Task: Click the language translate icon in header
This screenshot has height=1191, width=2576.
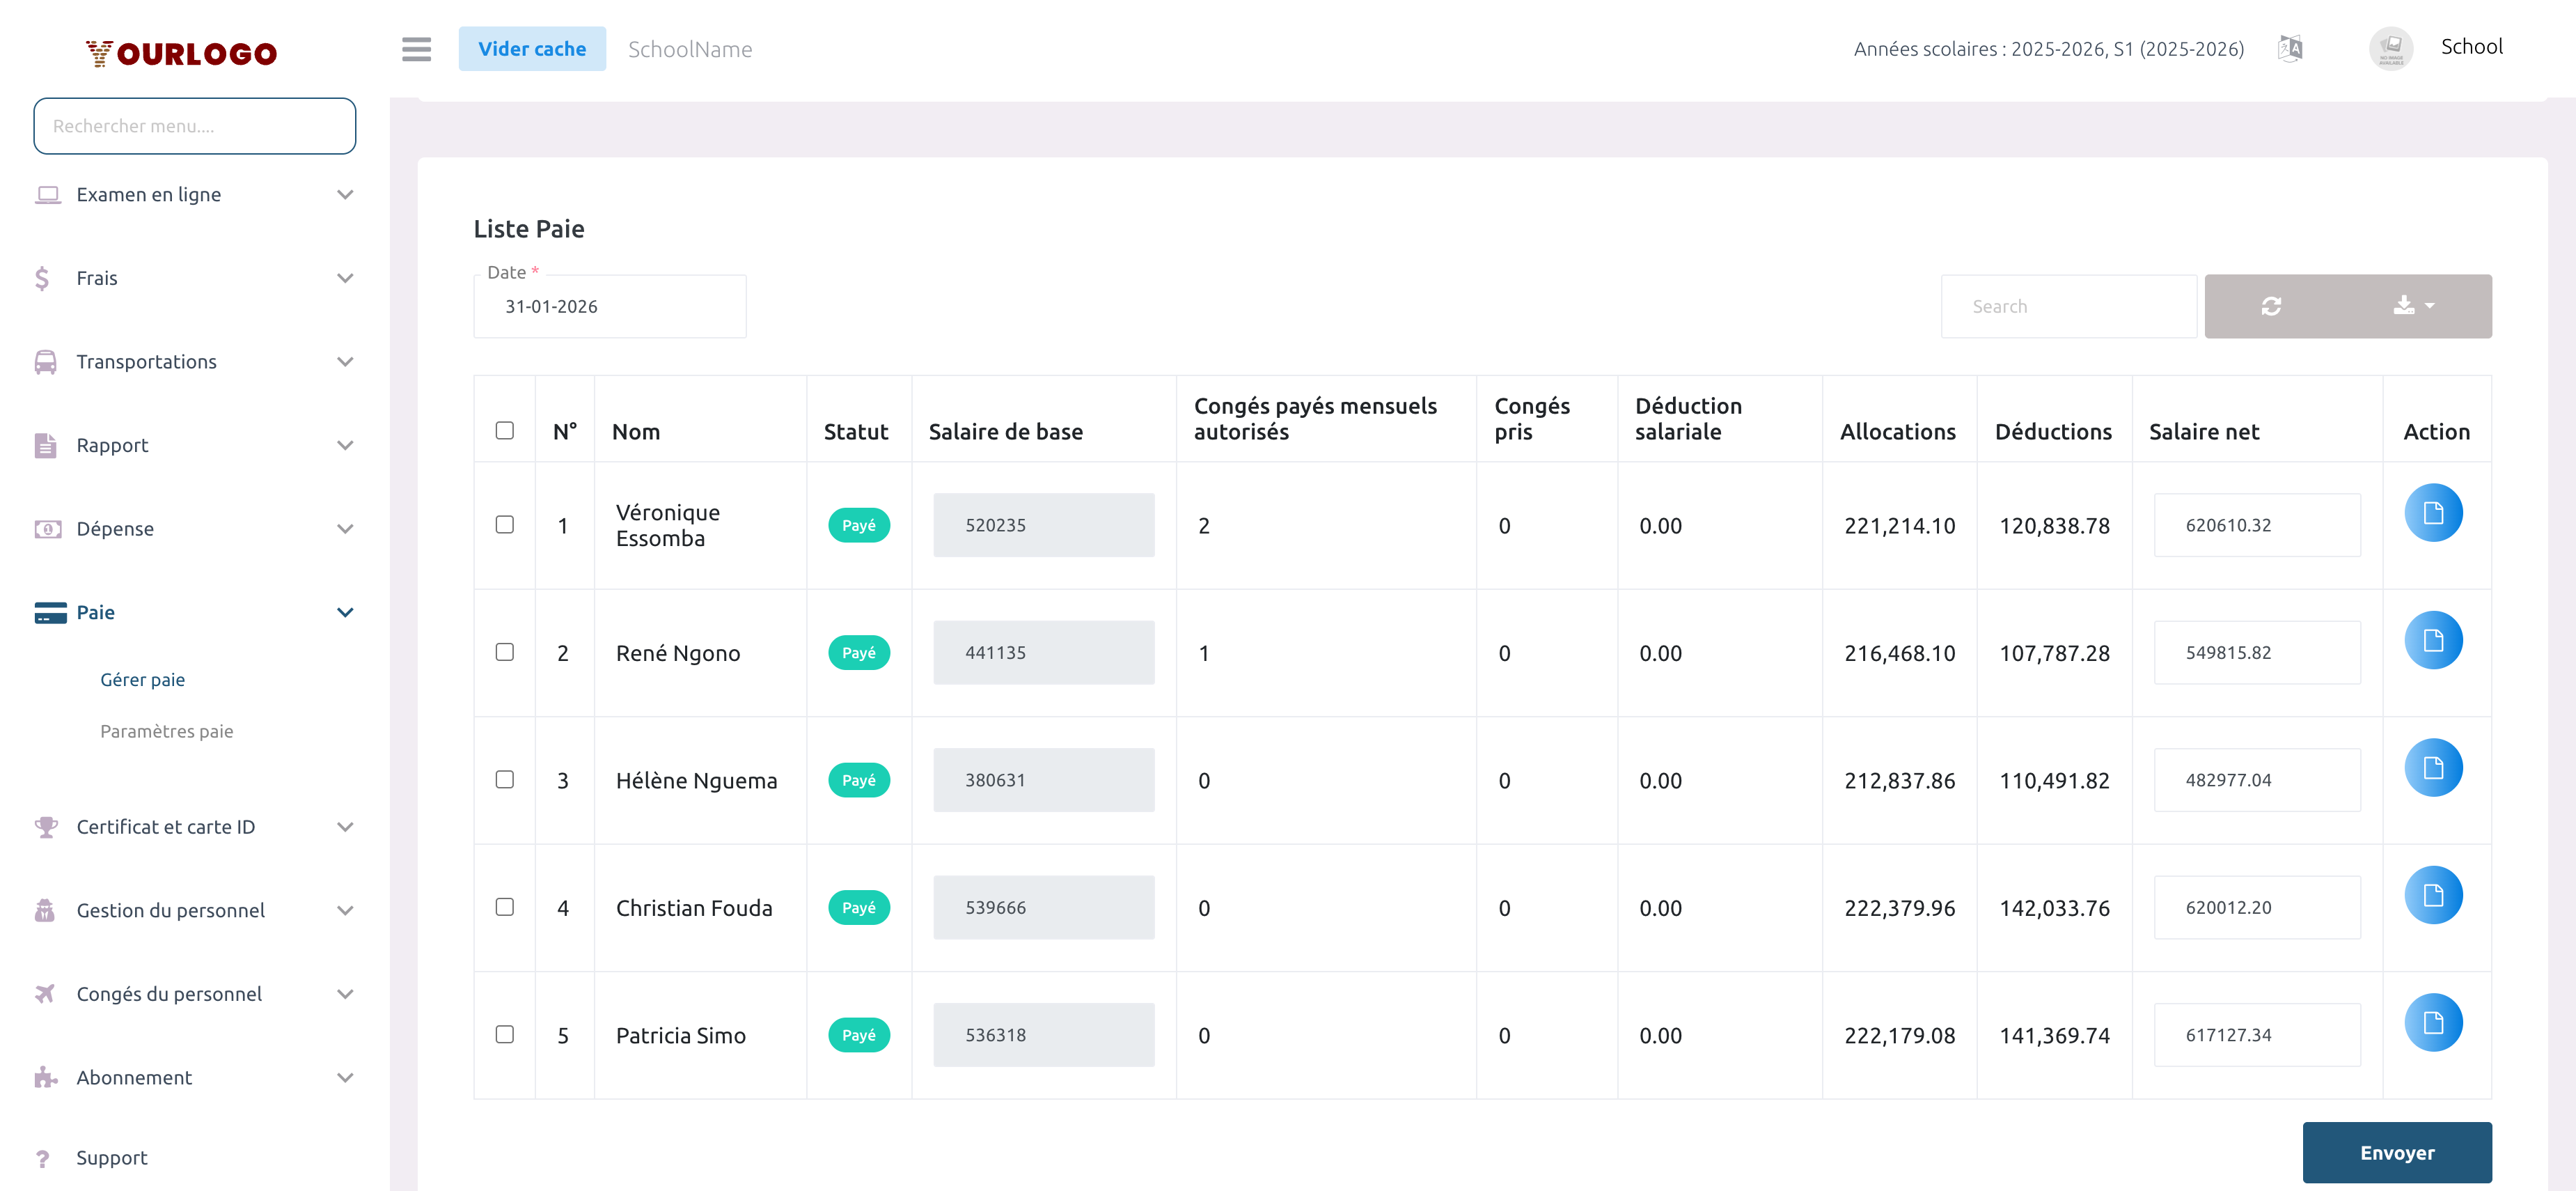Action: pyautogui.click(x=2289, y=48)
